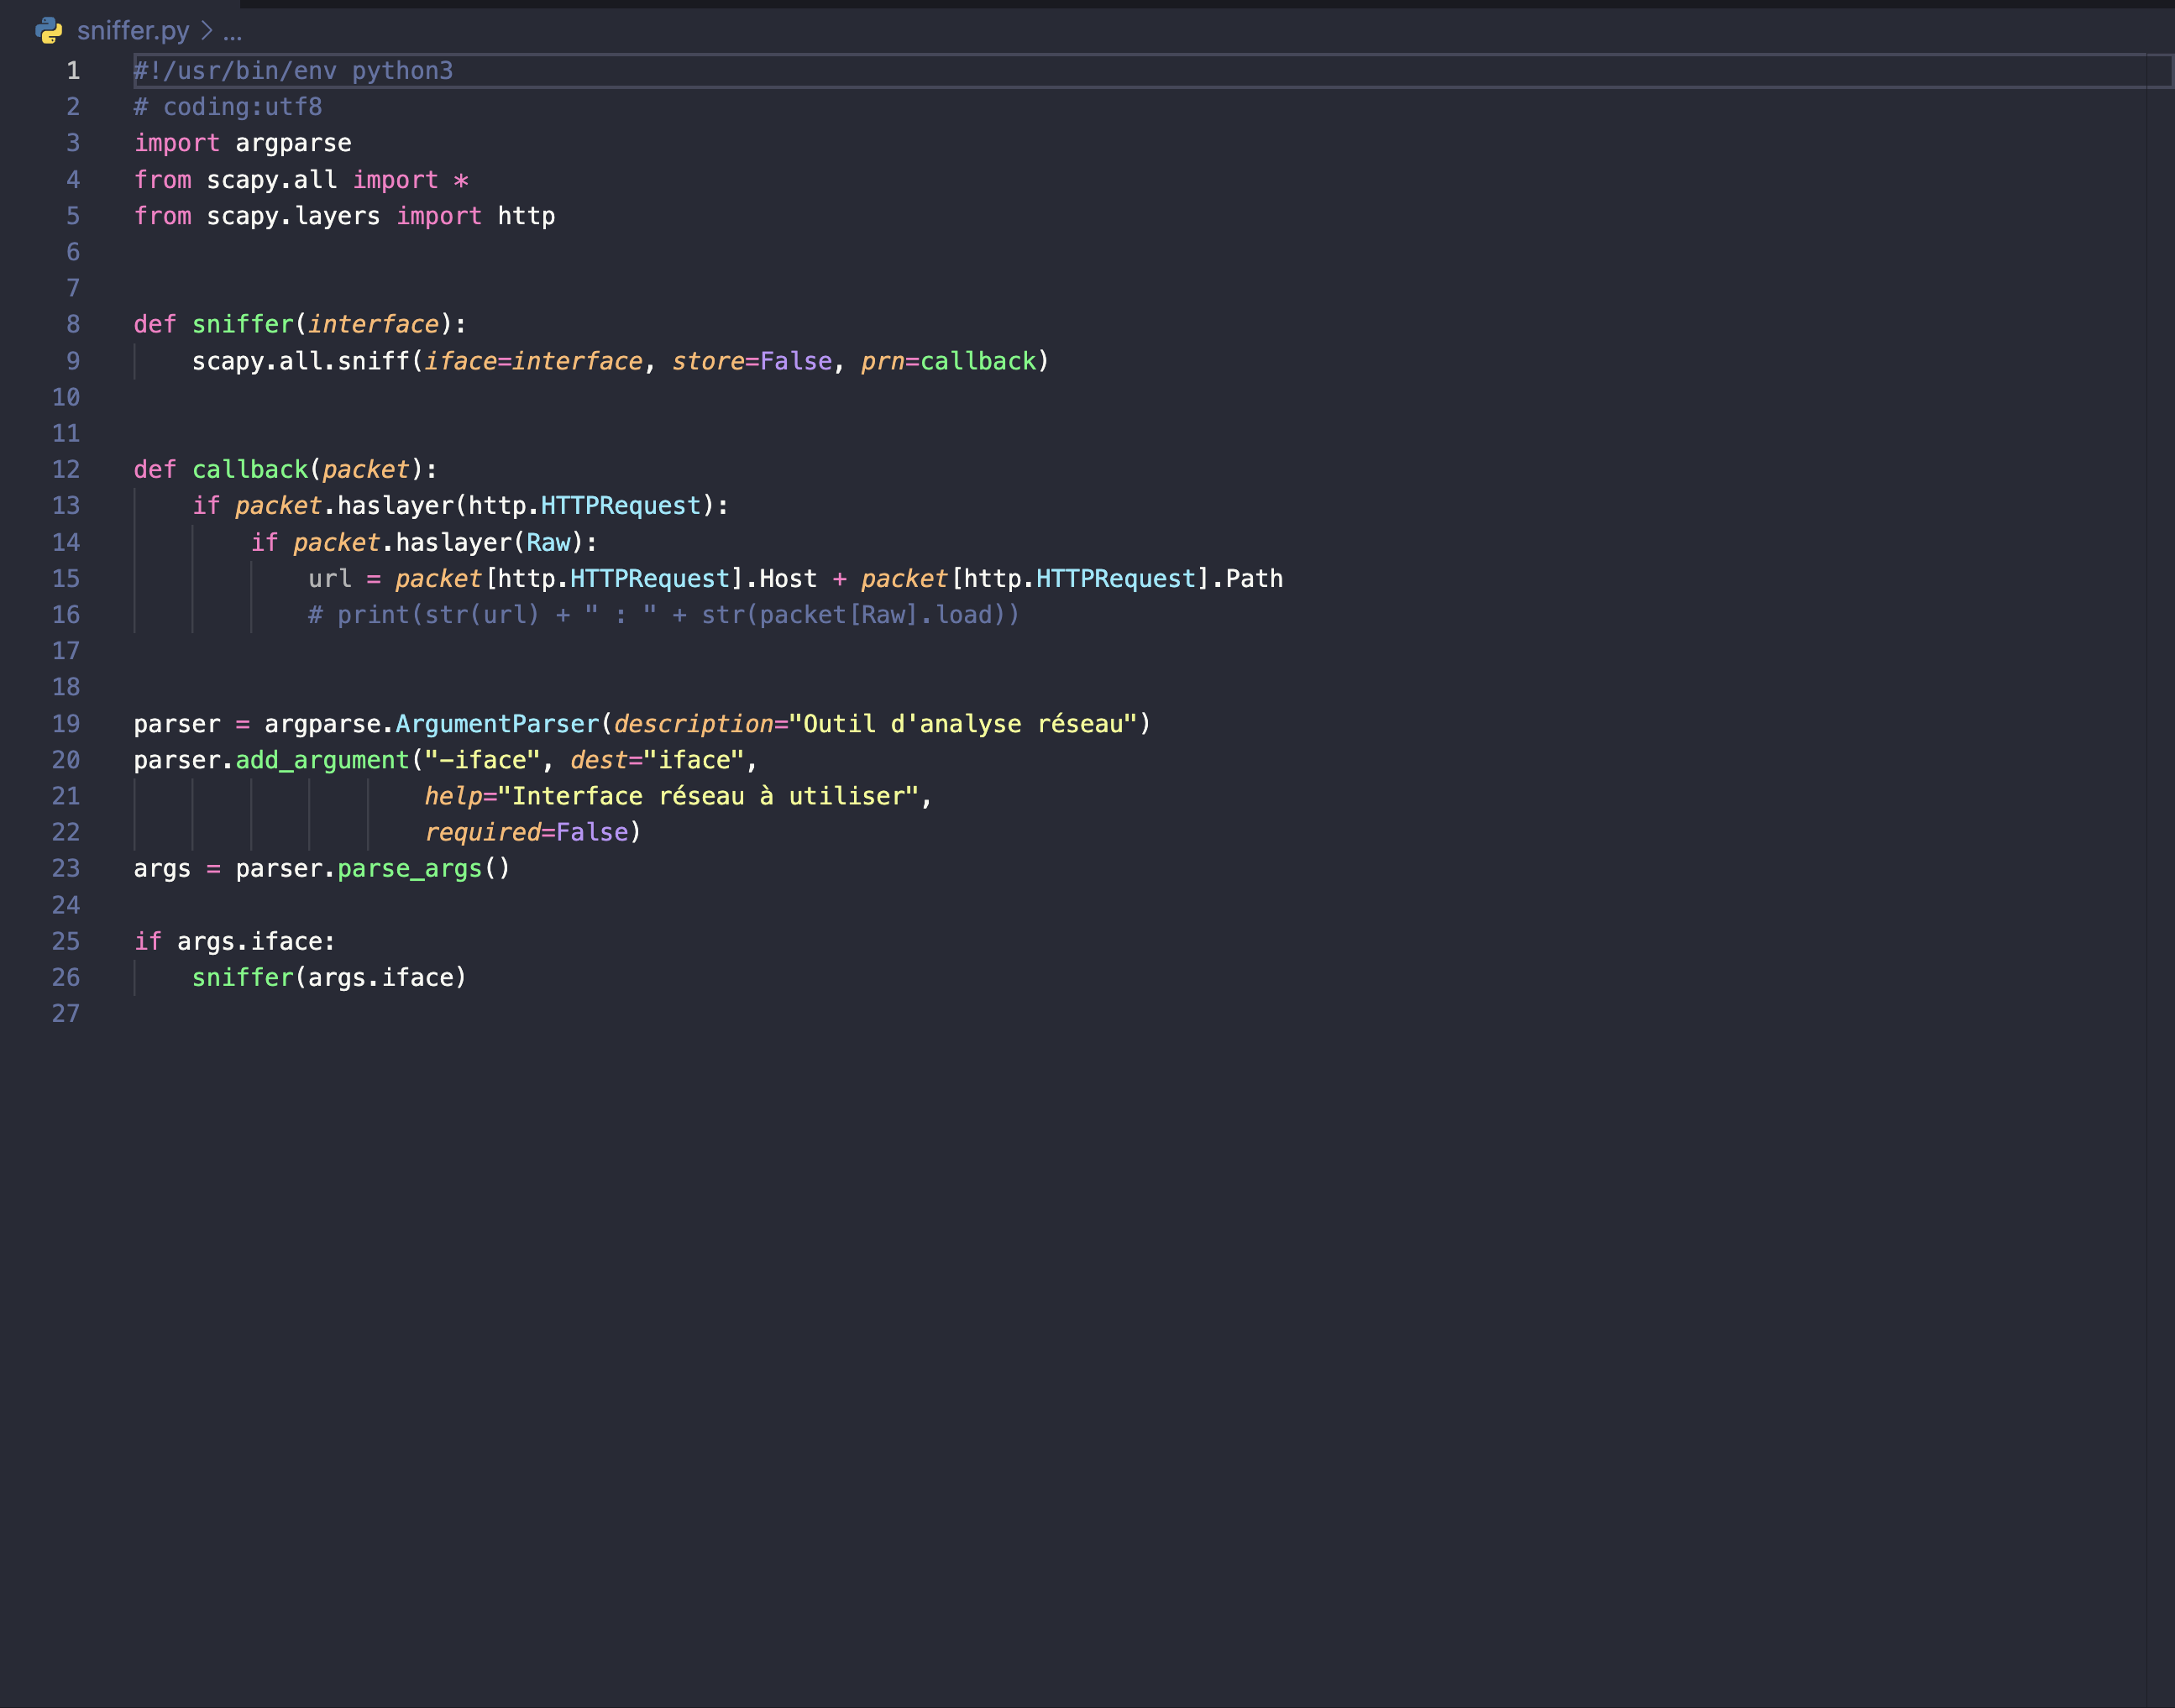Image resolution: width=2175 pixels, height=1708 pixels.
Task: Click line number 12 beside def callback
Action: pyautogui.click(x=66, y=470)
